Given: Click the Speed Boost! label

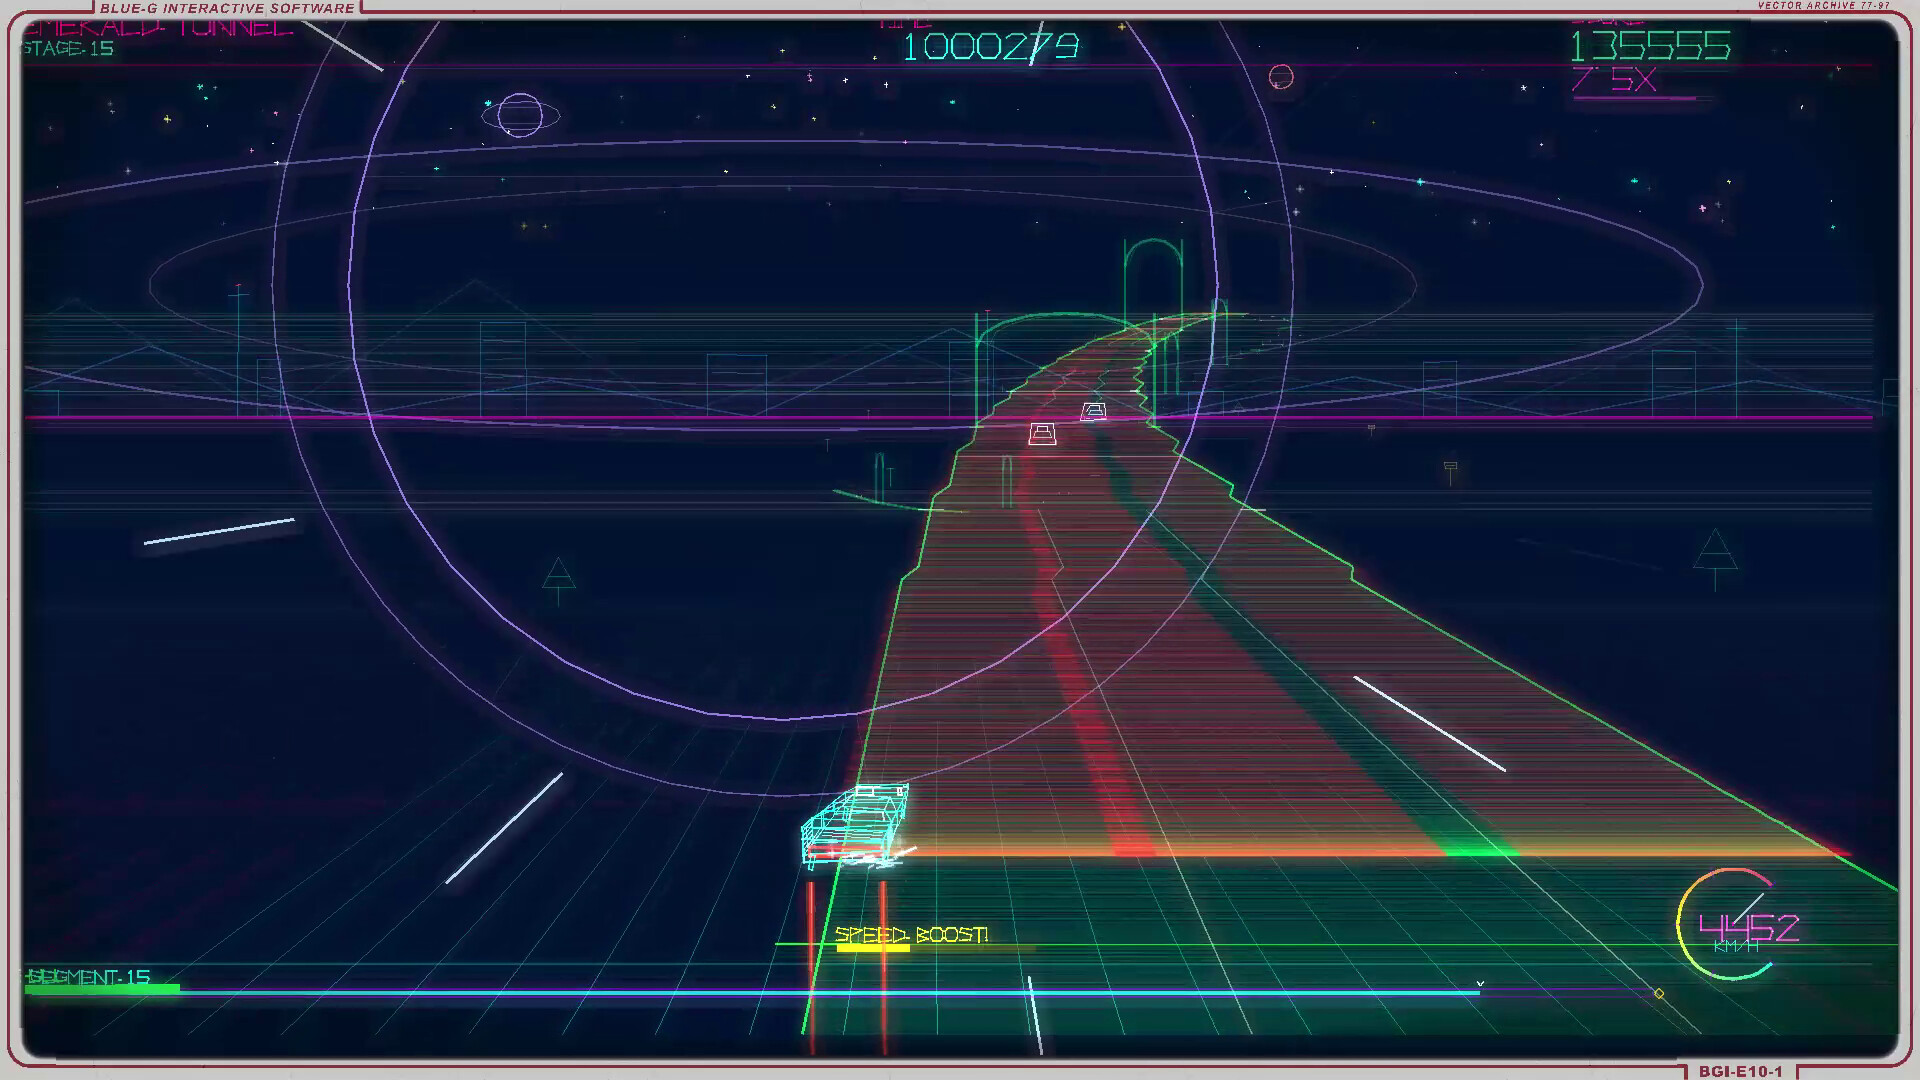Looking at the screenshot, I should (911, 934).
